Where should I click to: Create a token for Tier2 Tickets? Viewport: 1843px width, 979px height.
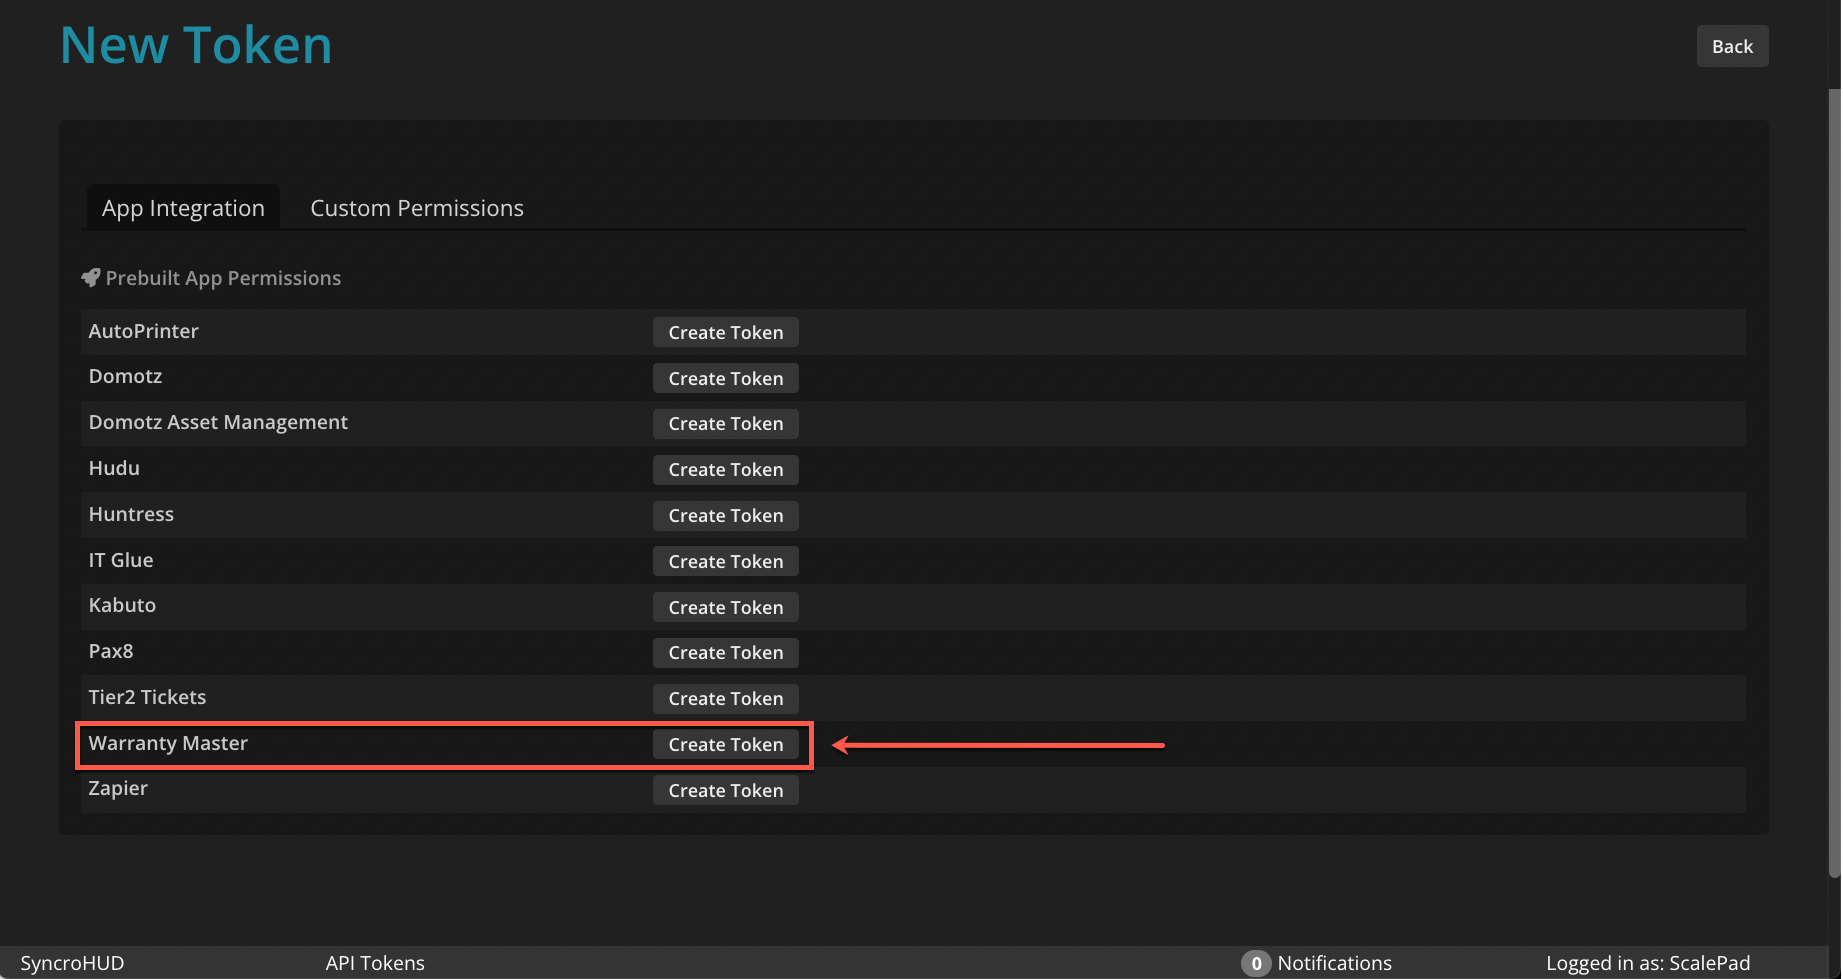click(x=726, y=699)
